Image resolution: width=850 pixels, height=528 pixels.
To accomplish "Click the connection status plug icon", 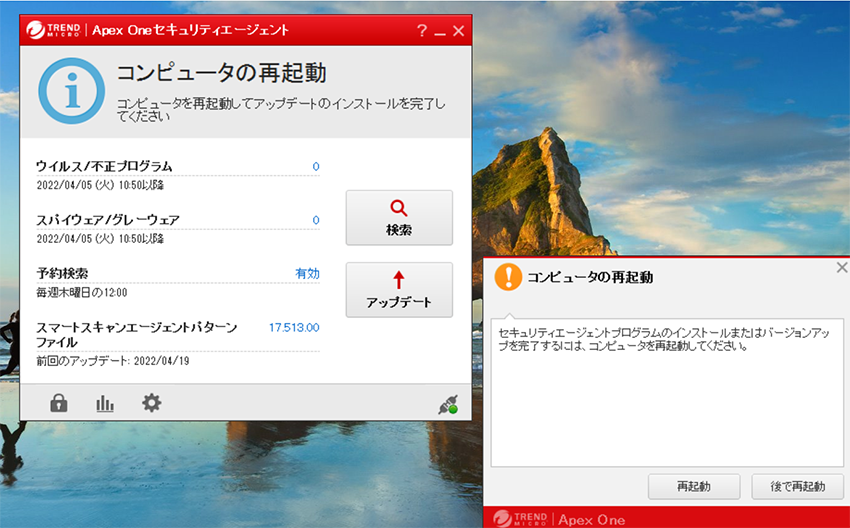I will [448, 405].
